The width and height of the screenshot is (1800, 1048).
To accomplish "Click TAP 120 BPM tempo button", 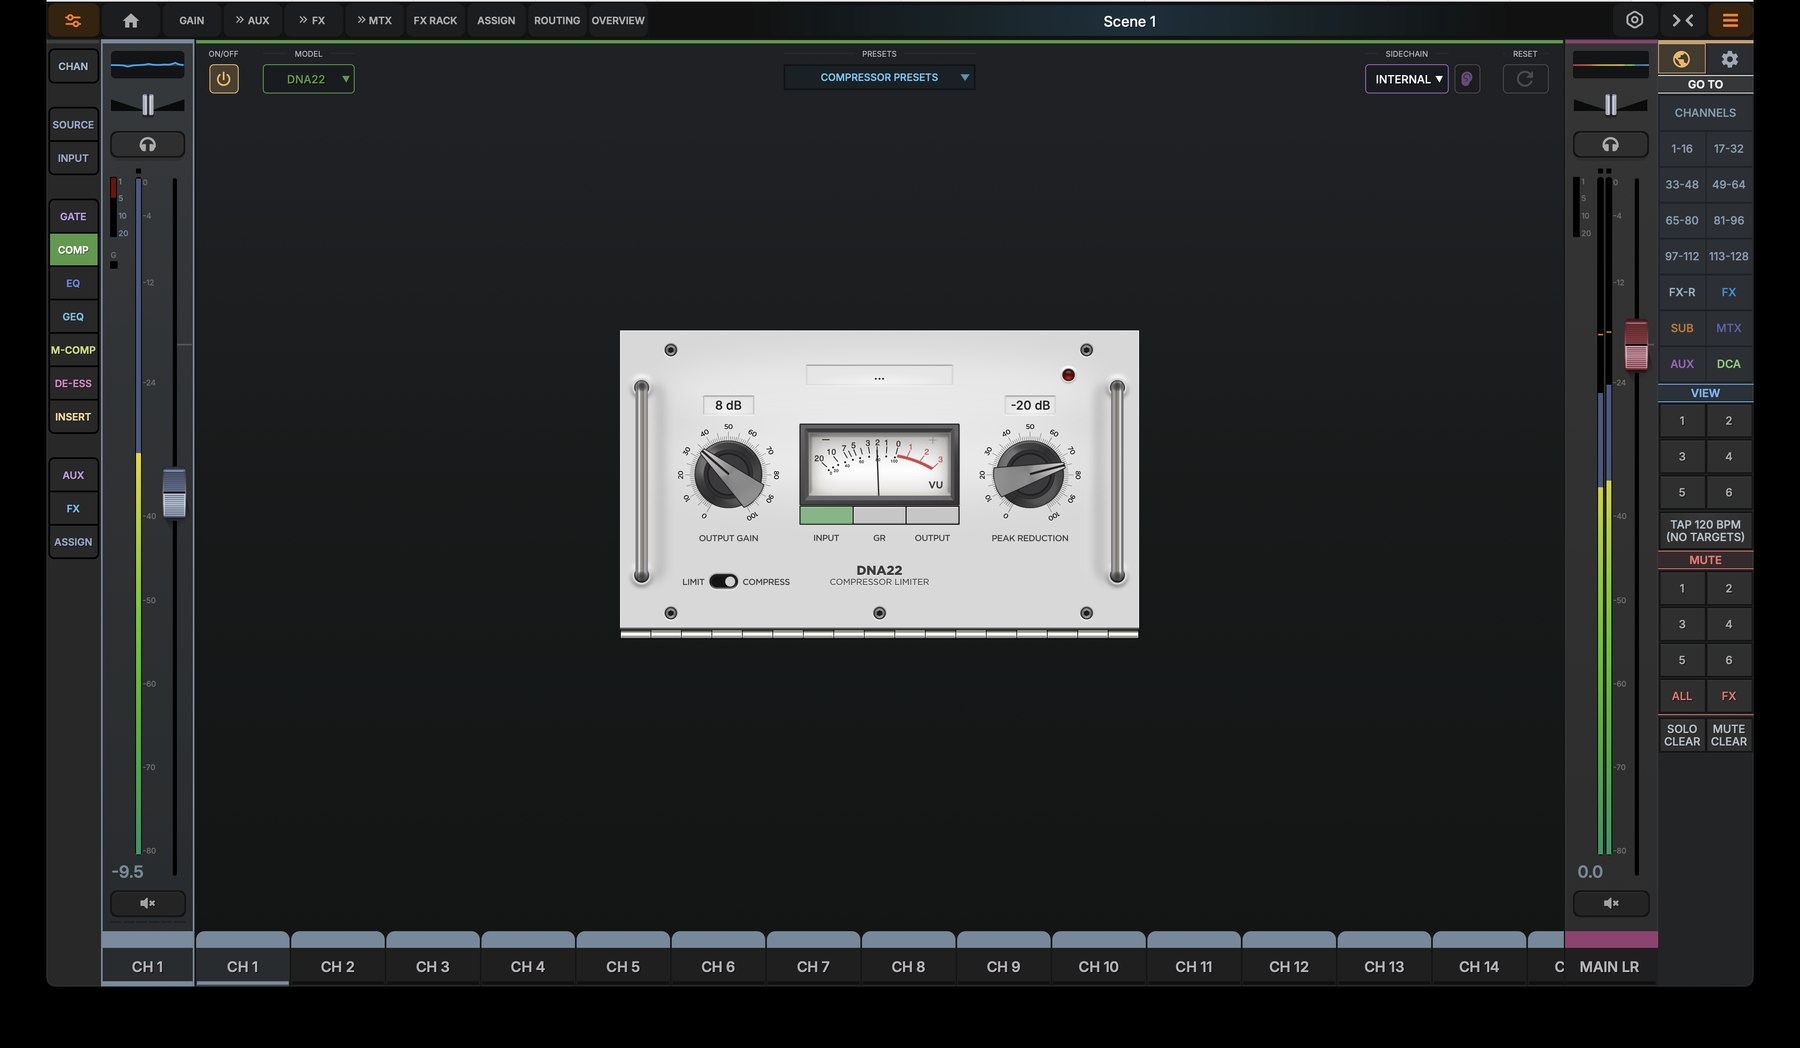I will 1705,531.
